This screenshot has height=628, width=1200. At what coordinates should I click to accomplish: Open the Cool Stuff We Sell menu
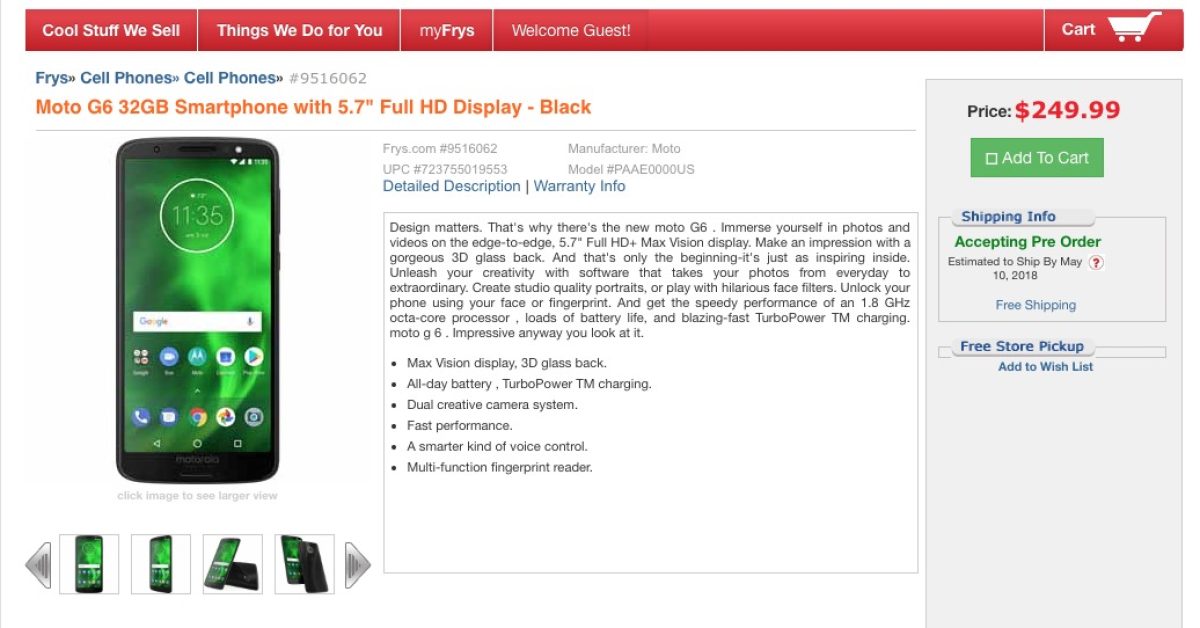coord(111,30)
